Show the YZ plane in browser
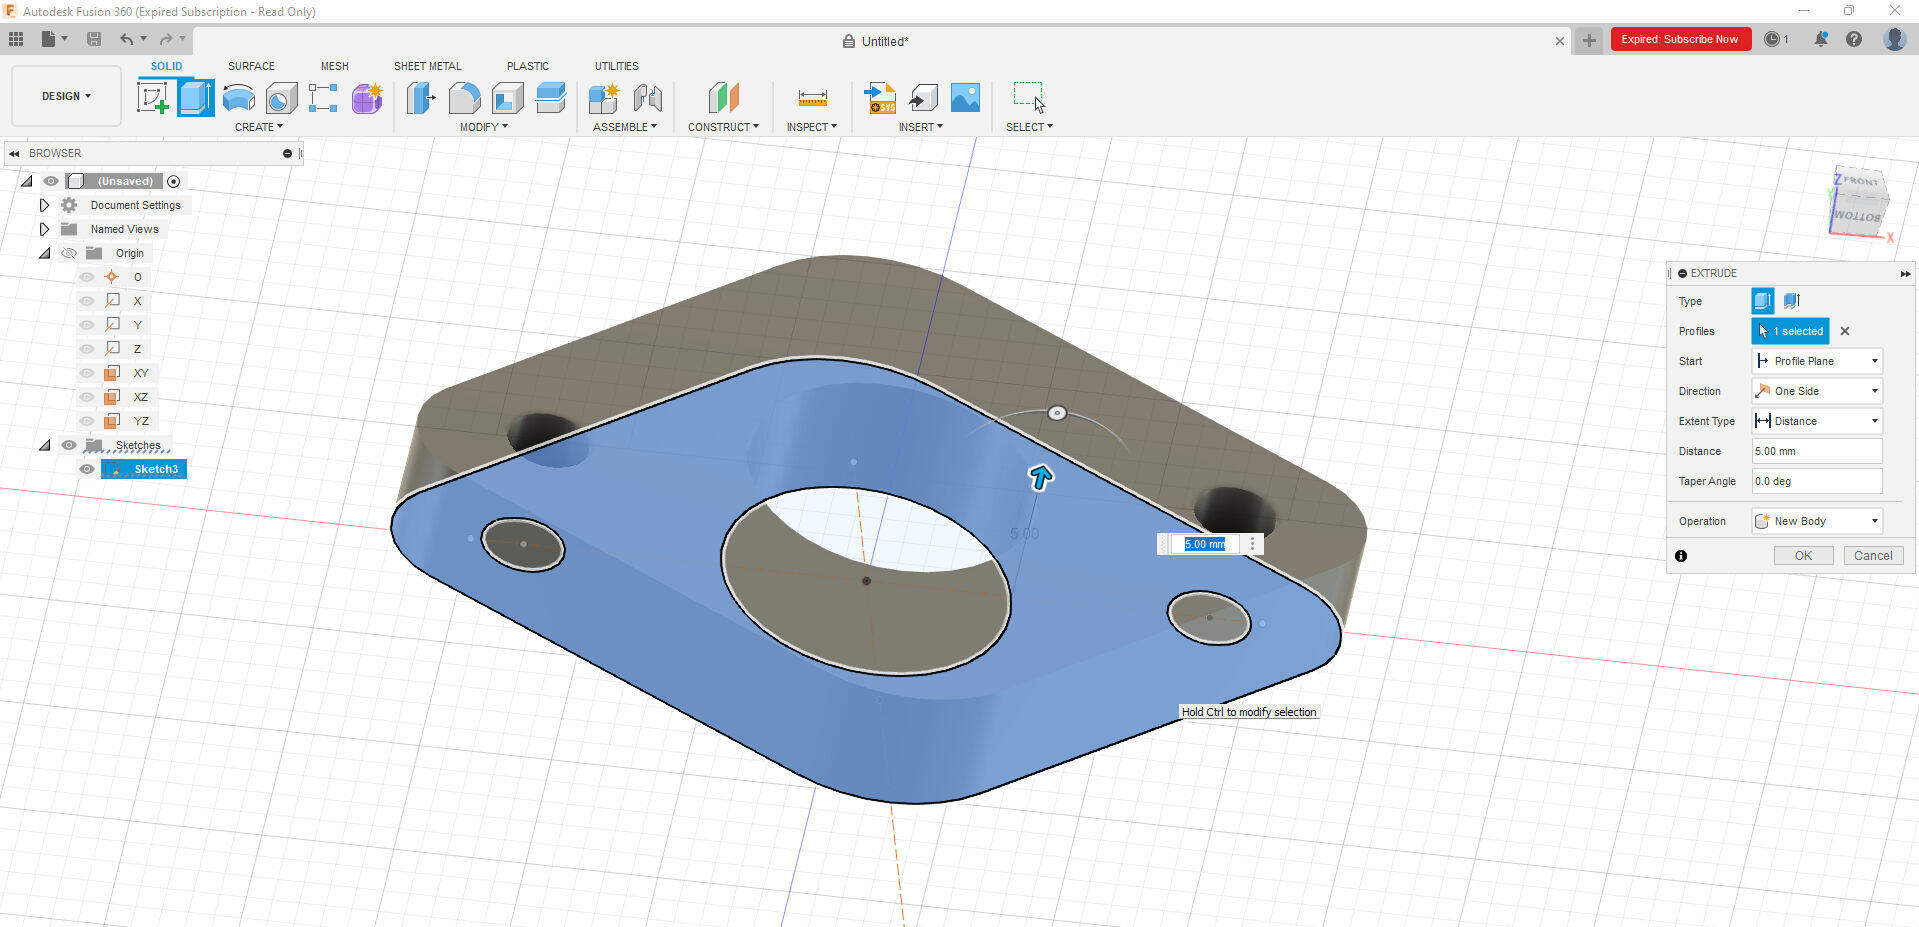Screen dimensions: 1919x927 tap(87, 421)
